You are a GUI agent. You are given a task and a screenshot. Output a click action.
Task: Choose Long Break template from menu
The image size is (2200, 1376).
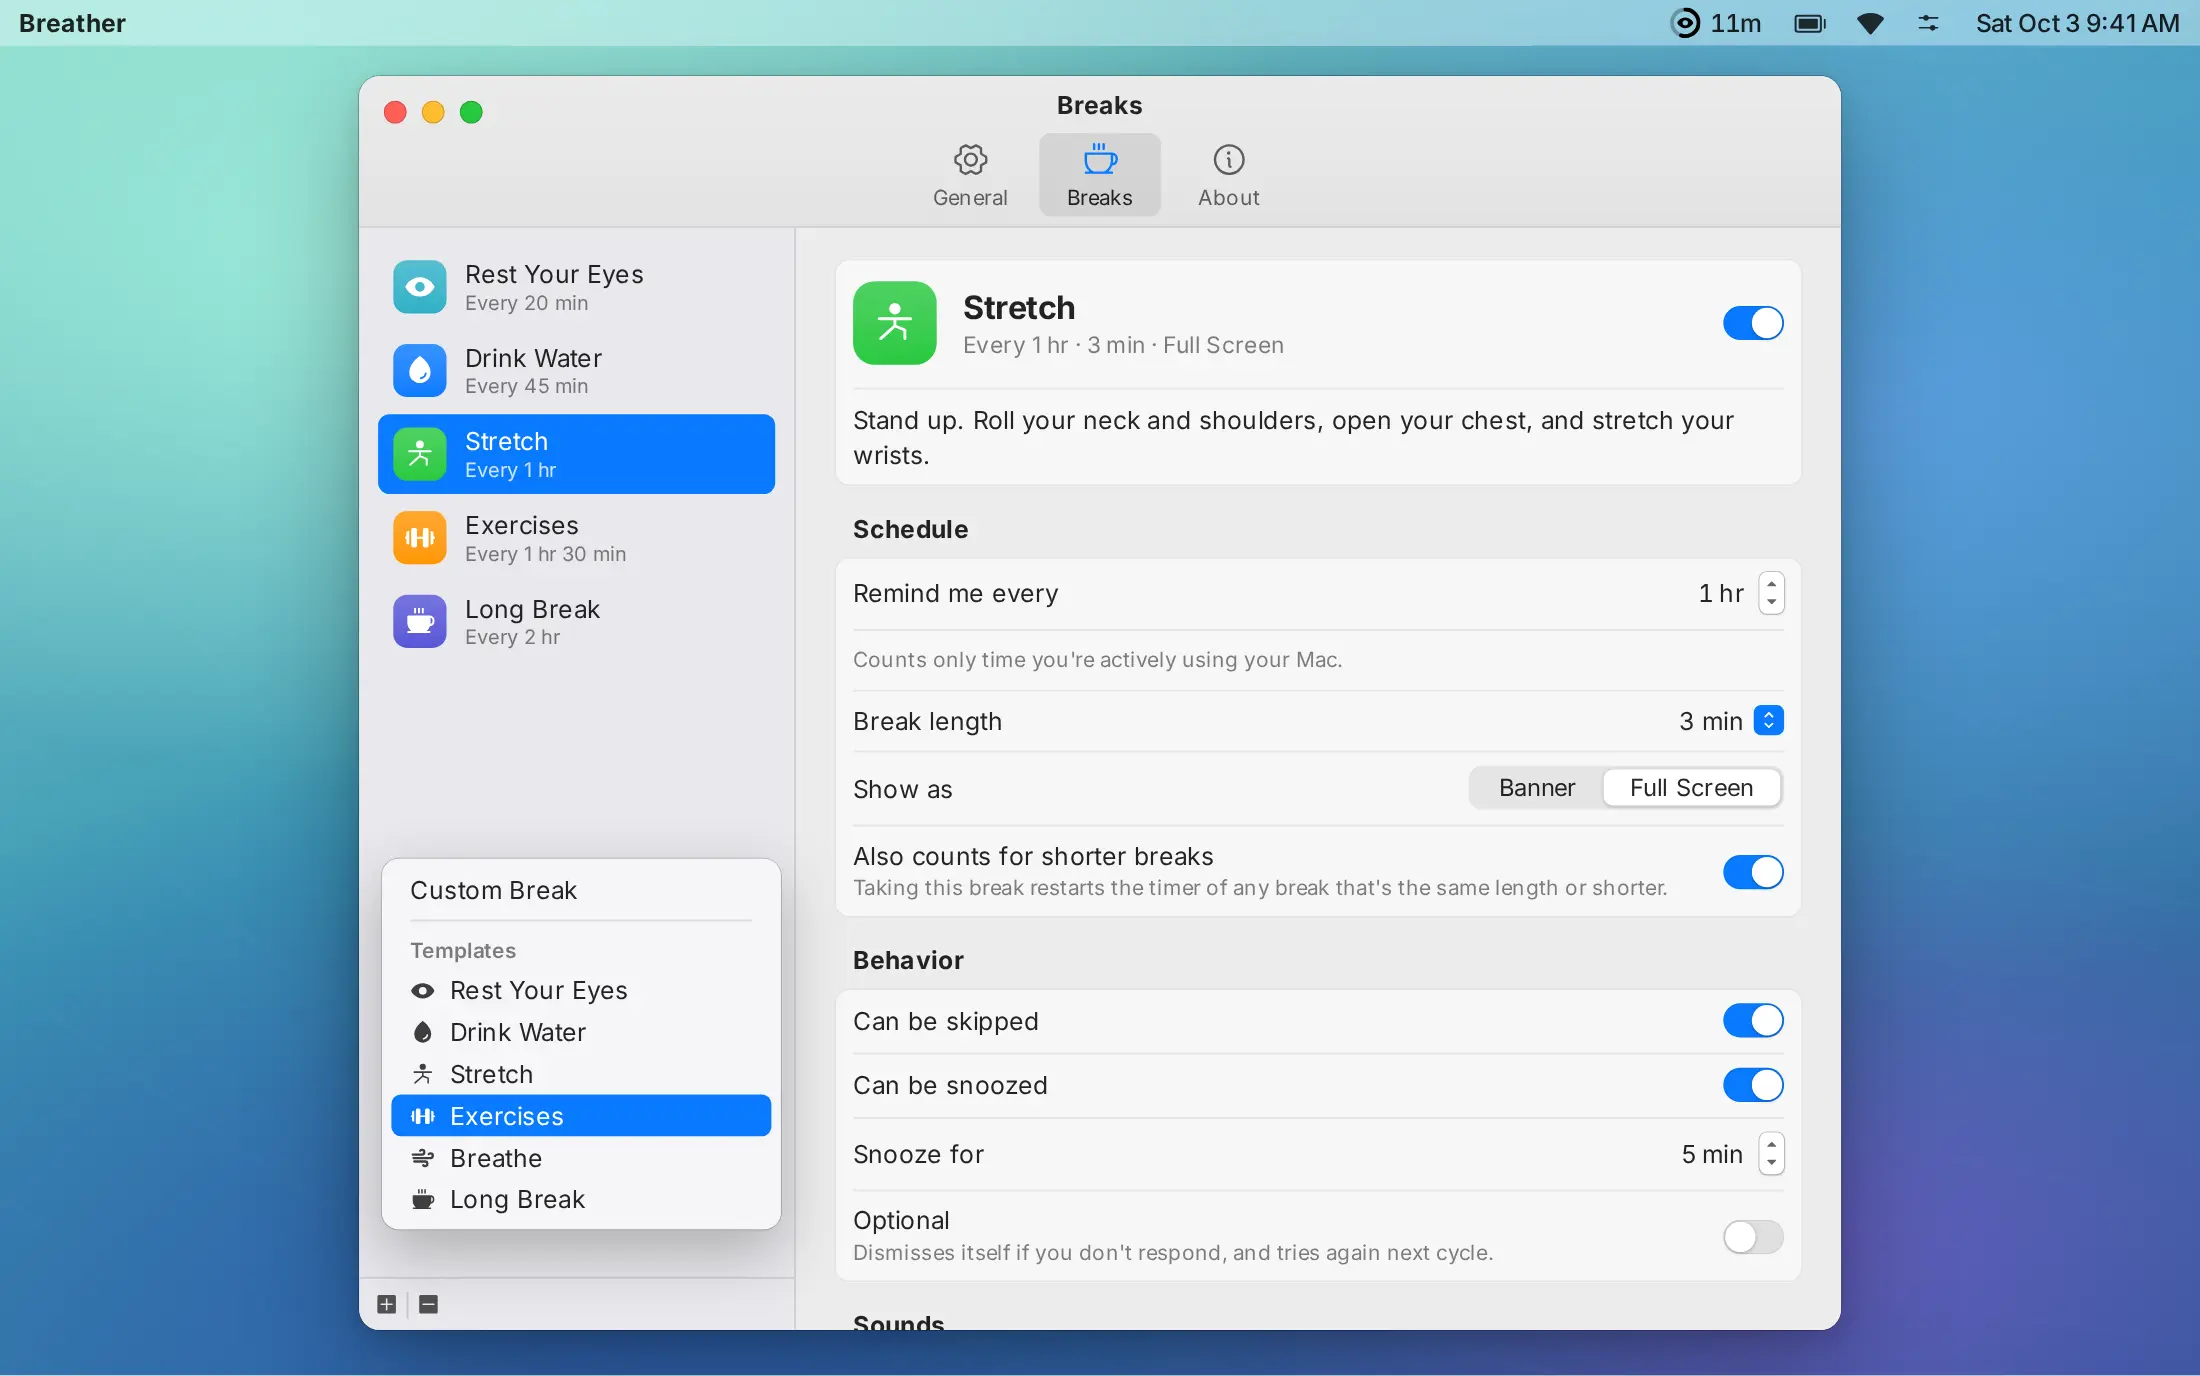(x=581, y=1199)
